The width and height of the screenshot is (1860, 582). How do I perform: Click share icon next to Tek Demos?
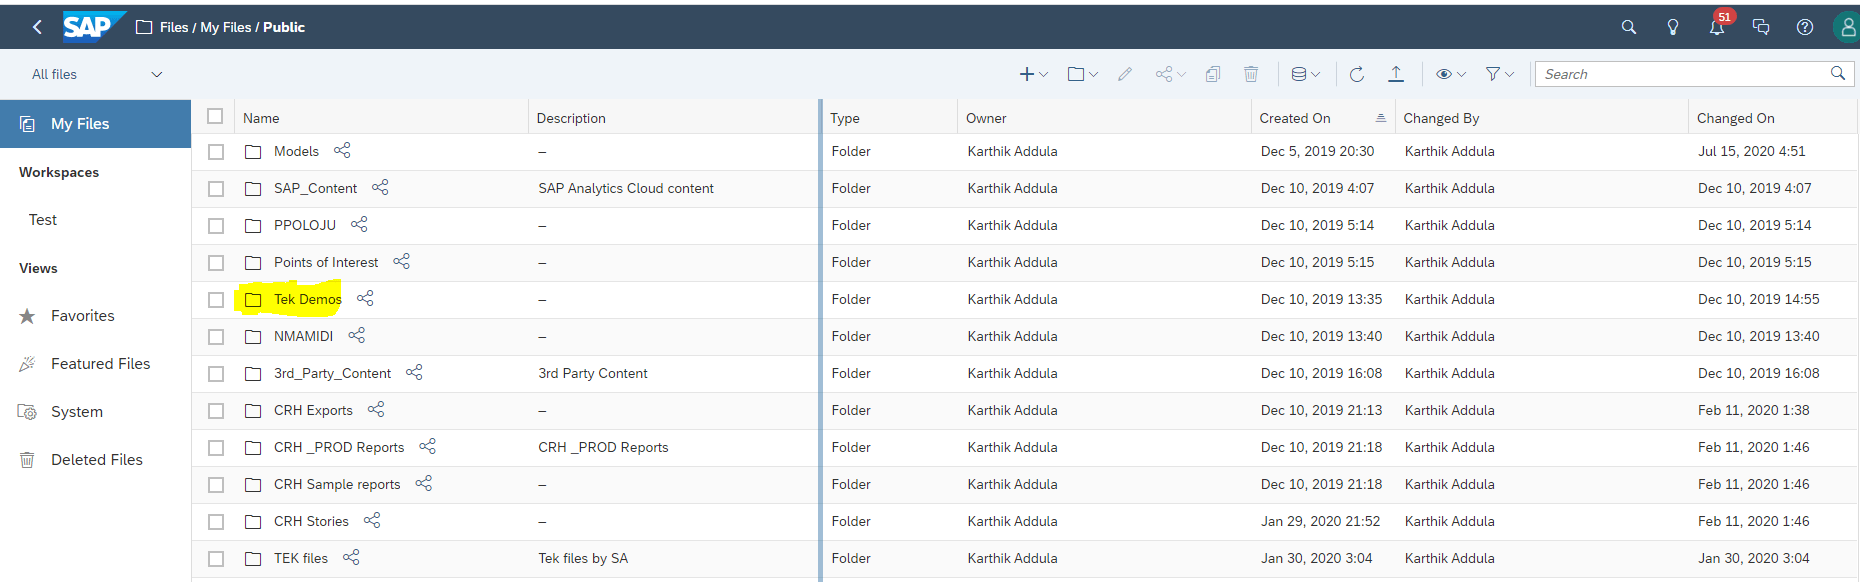pos(365,298)
